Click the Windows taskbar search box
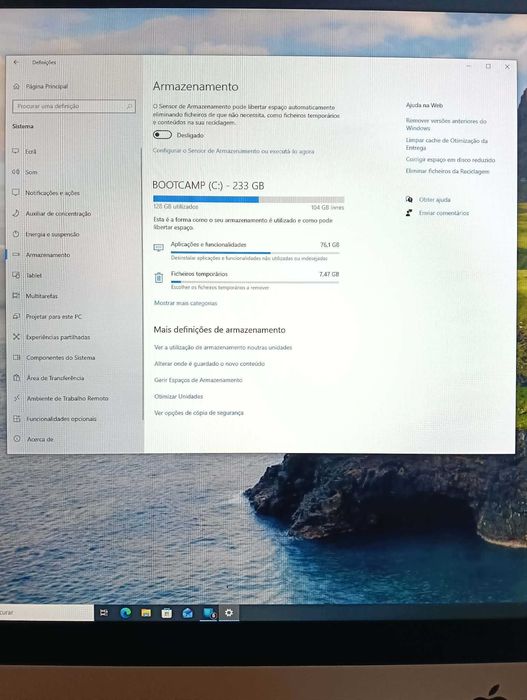 pyautogui.click(x=46, y=612)
